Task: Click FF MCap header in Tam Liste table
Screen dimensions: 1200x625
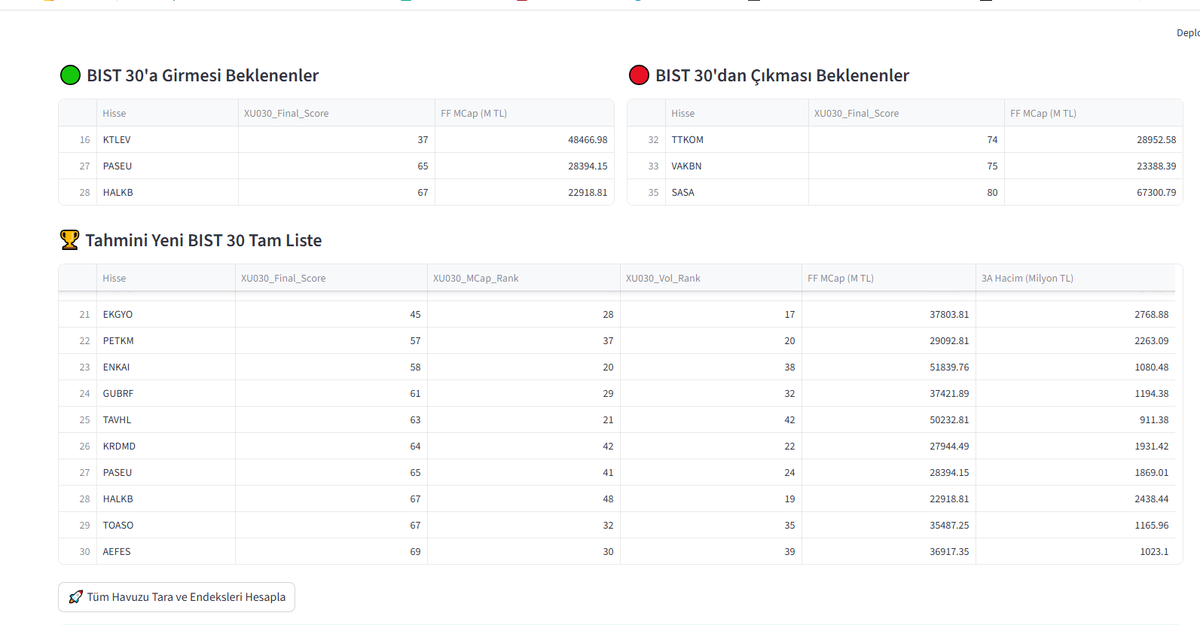Action: 889,278
